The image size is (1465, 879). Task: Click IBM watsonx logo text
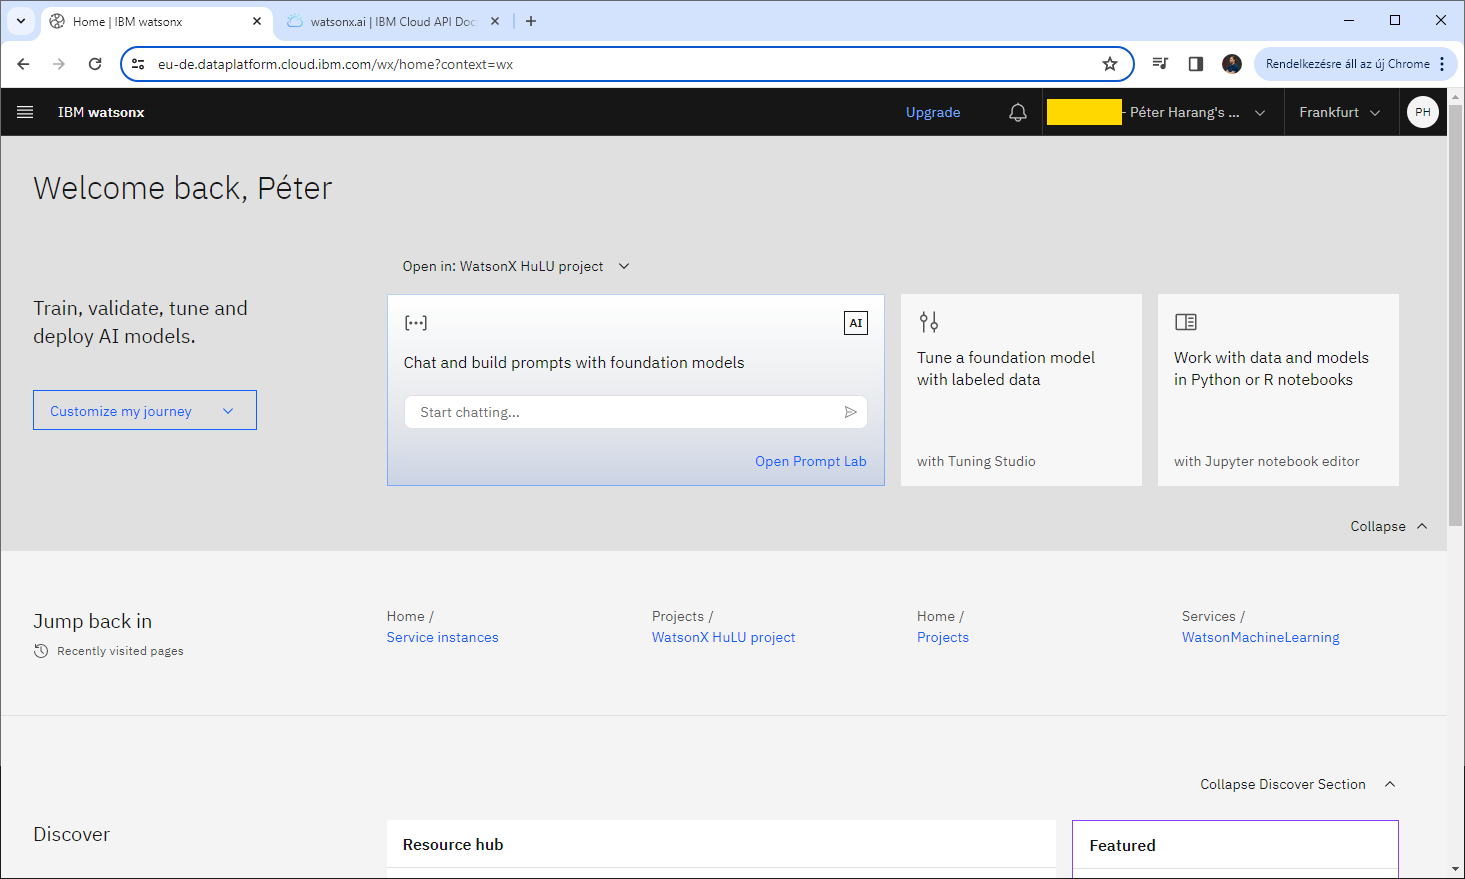[x=101, y=112]
